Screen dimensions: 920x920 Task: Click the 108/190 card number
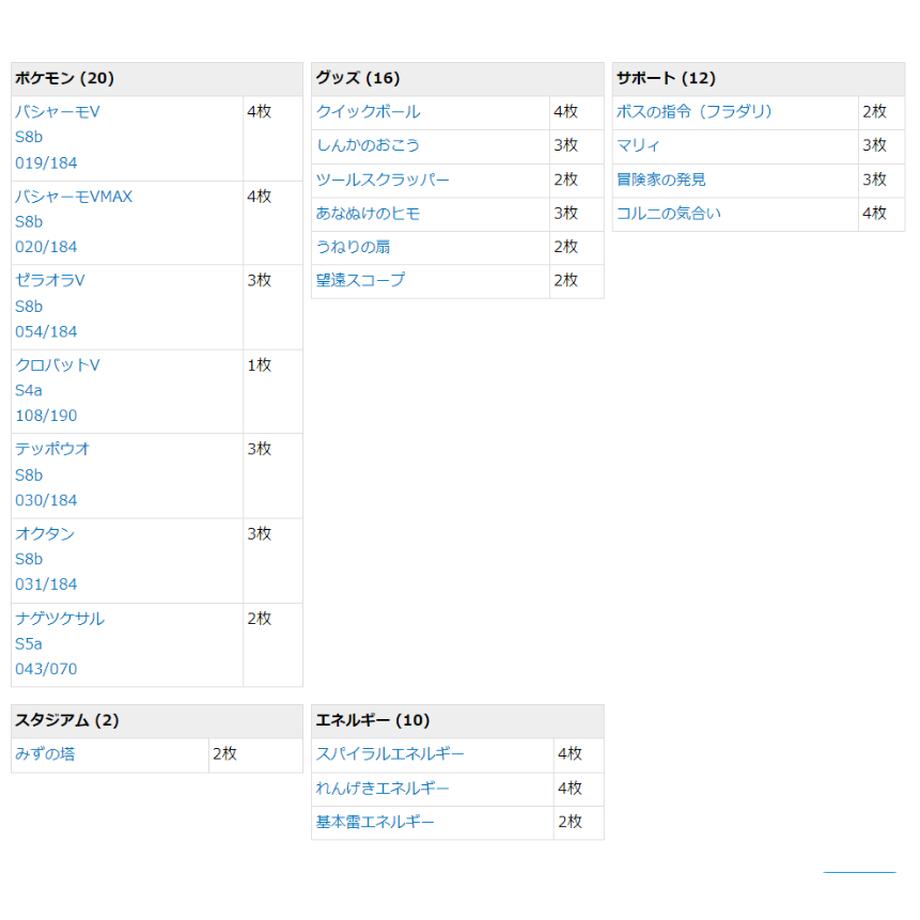46,415
